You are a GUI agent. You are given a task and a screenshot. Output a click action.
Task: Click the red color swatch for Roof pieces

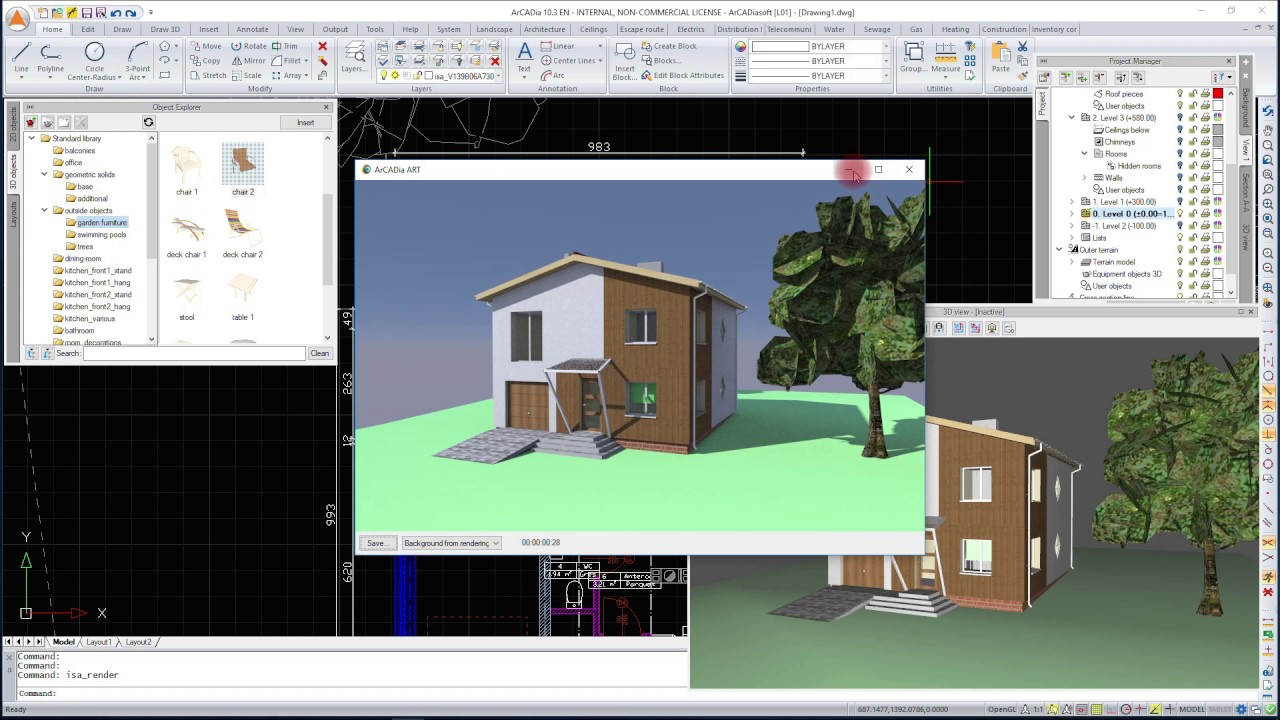click(1218, 94)
